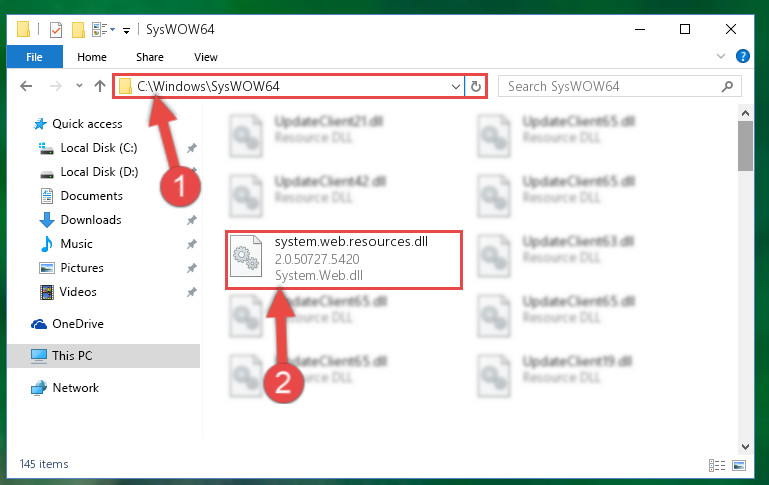The height and width of the screenshot is (485, 769).
Task: Click the search magnifier icon
Action: pos(727,86)
